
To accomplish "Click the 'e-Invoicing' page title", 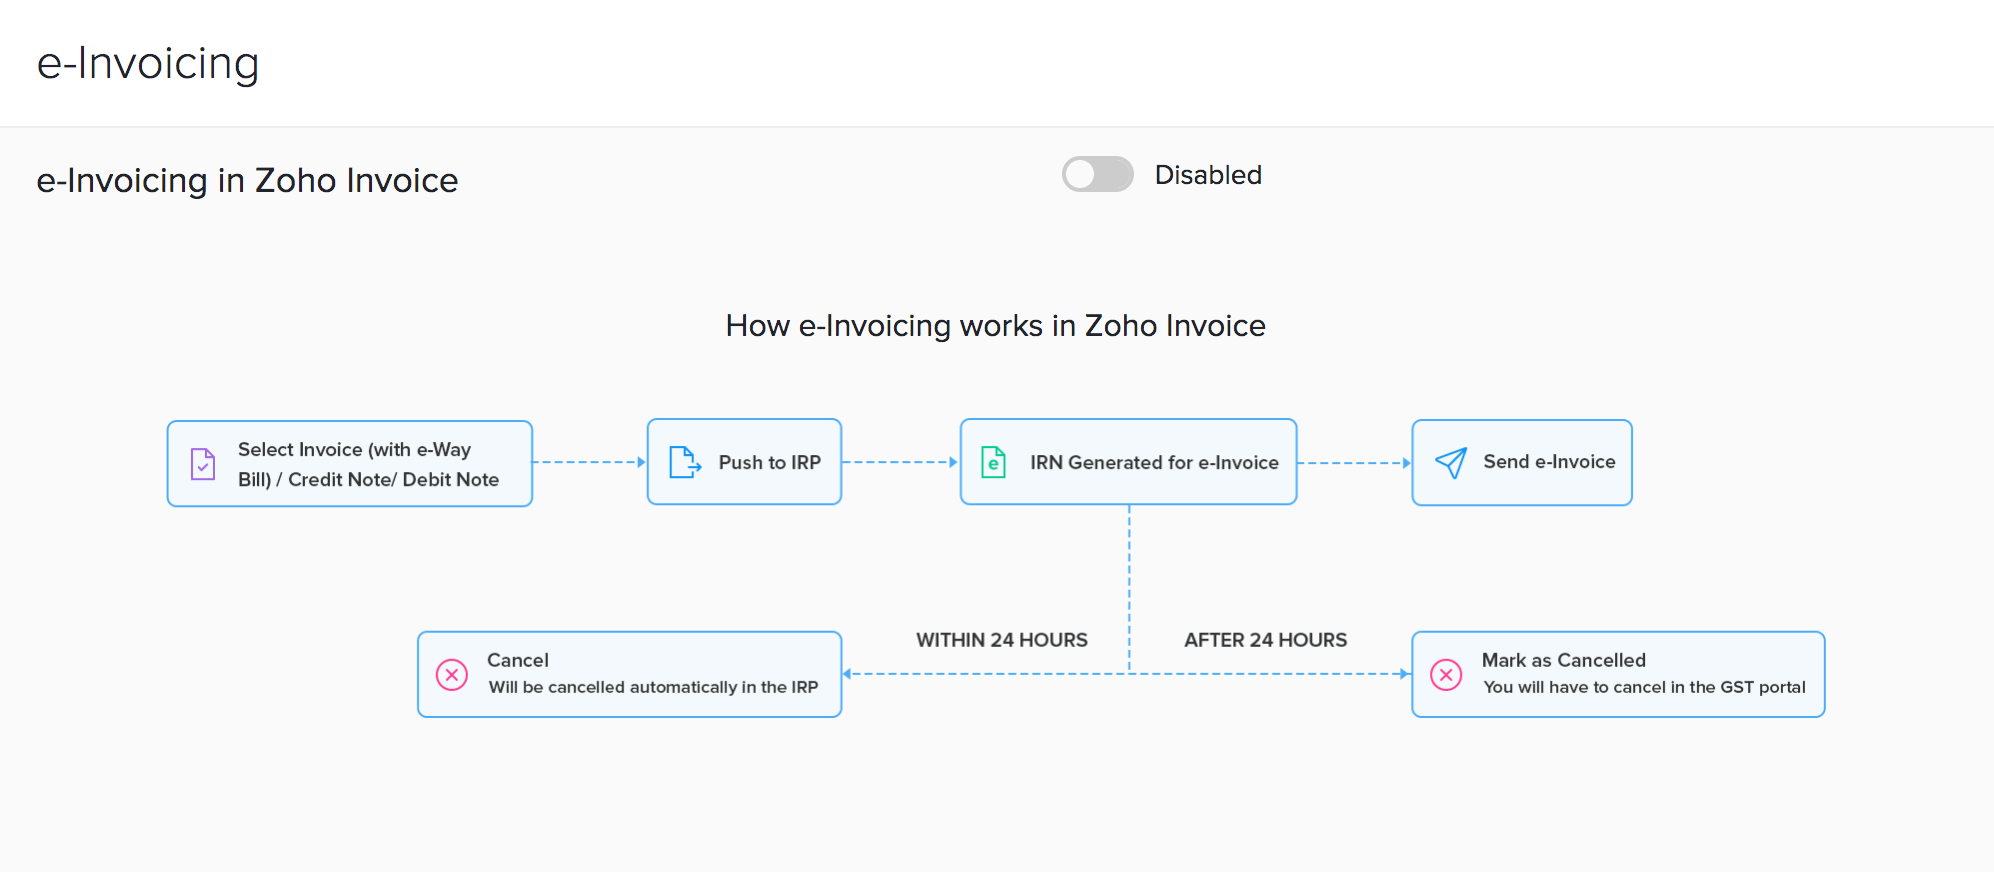I will [x=148, y=63].
